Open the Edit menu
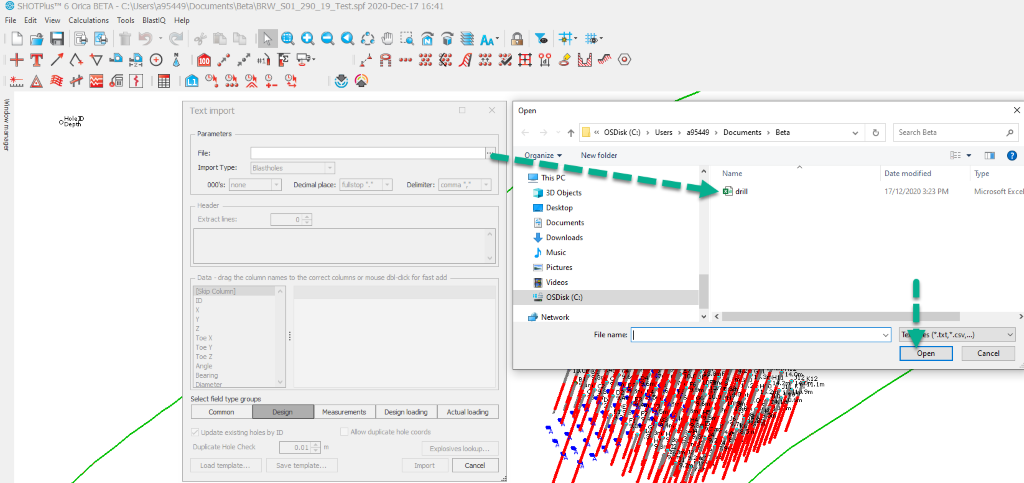 [31, 20]
